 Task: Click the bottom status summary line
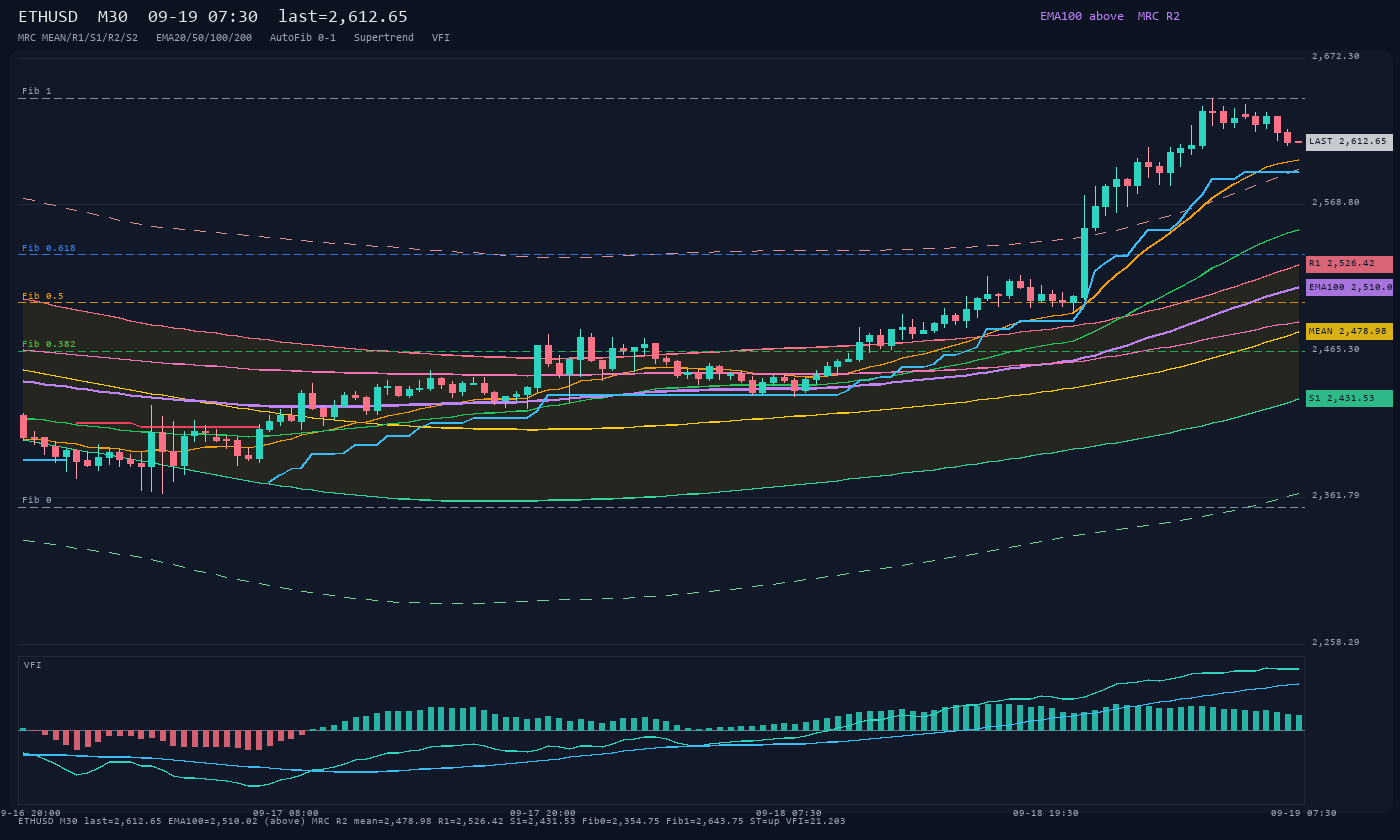tap(431, 821)
